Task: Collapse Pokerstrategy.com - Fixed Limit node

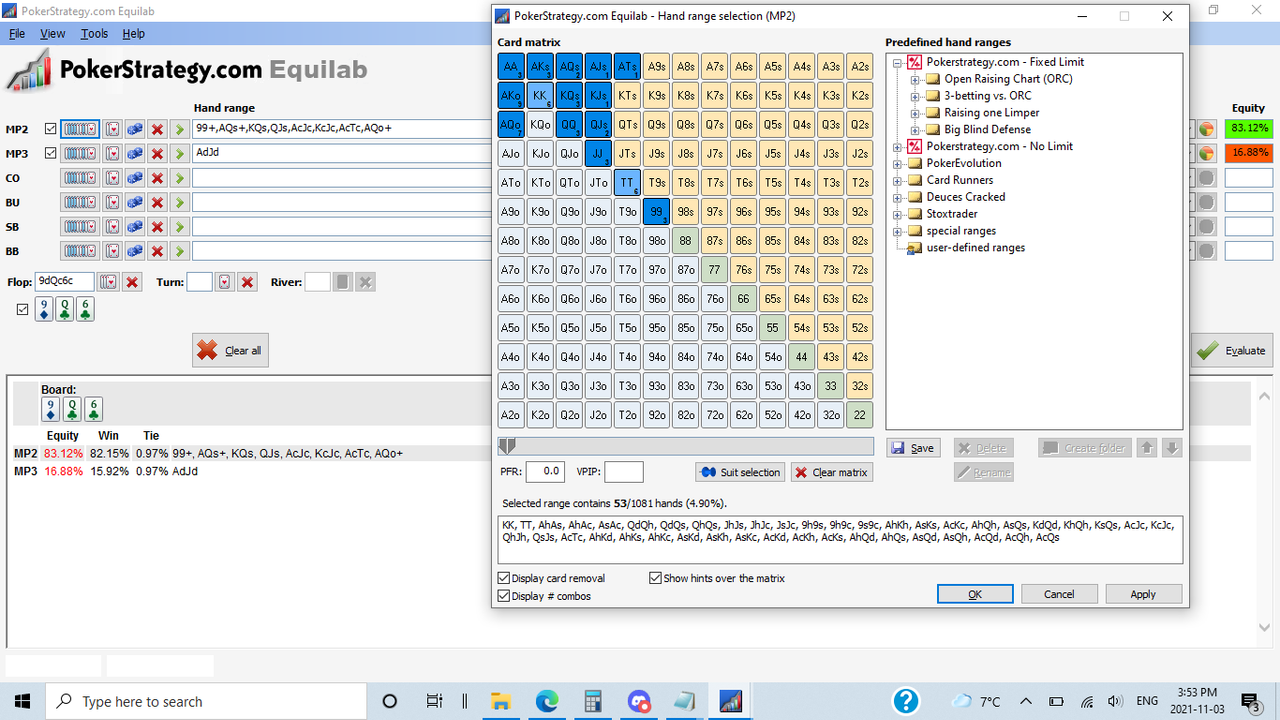Action: (x=897, y=62)
